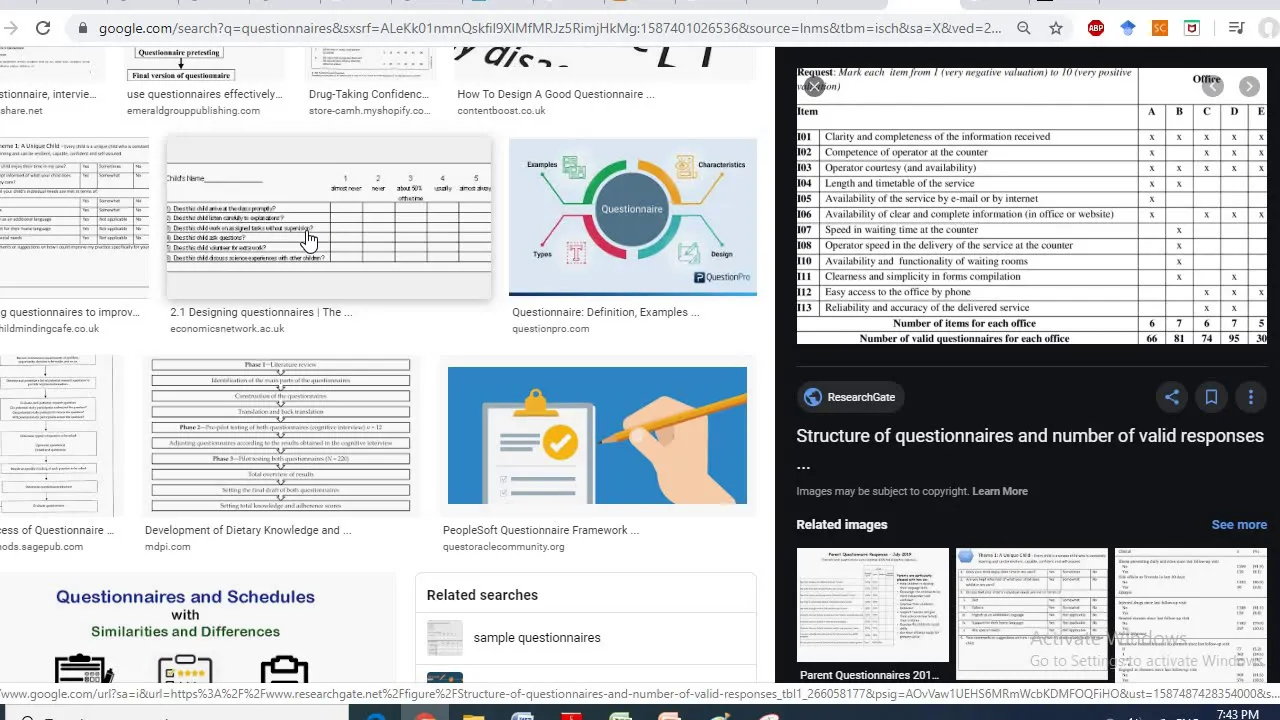Open the Development of Dietary Knowledge flowchart image
Screen dimensions: 1280x720
click(x=281, y=436)
